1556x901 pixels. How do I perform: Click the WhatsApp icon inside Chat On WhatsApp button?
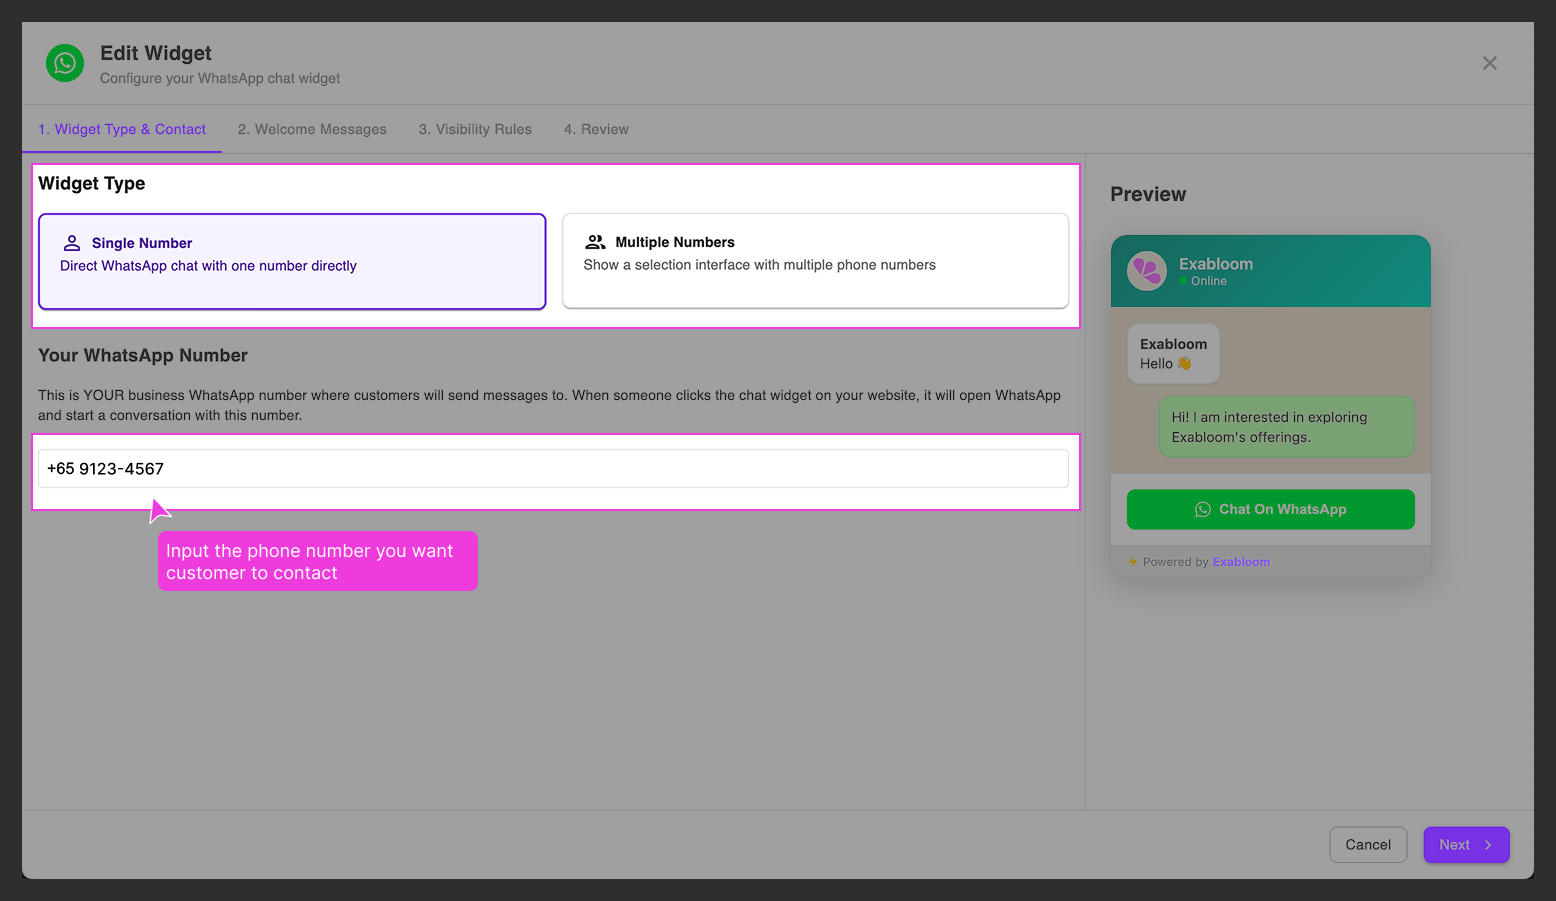click(1202, 509)
